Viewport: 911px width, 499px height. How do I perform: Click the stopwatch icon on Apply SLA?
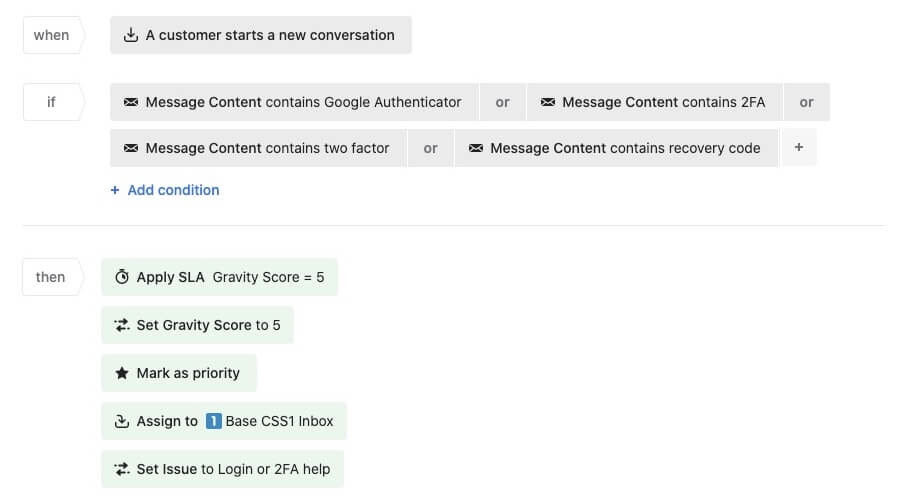(x=122, y=277)
